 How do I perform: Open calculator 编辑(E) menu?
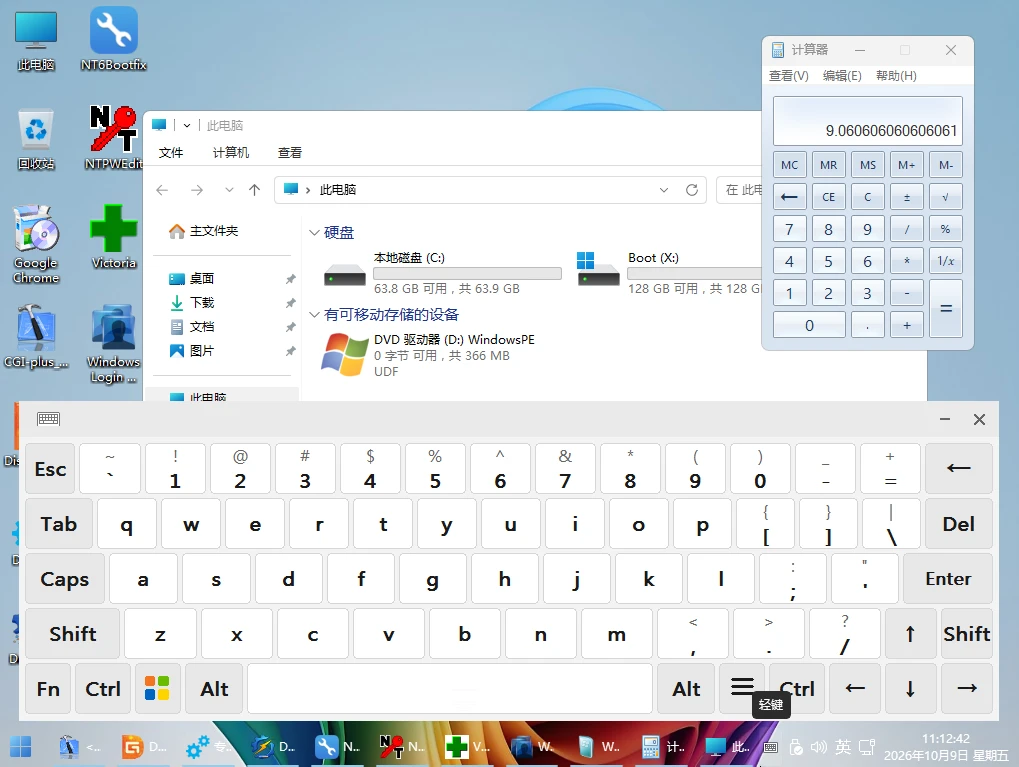click(842, 75)
